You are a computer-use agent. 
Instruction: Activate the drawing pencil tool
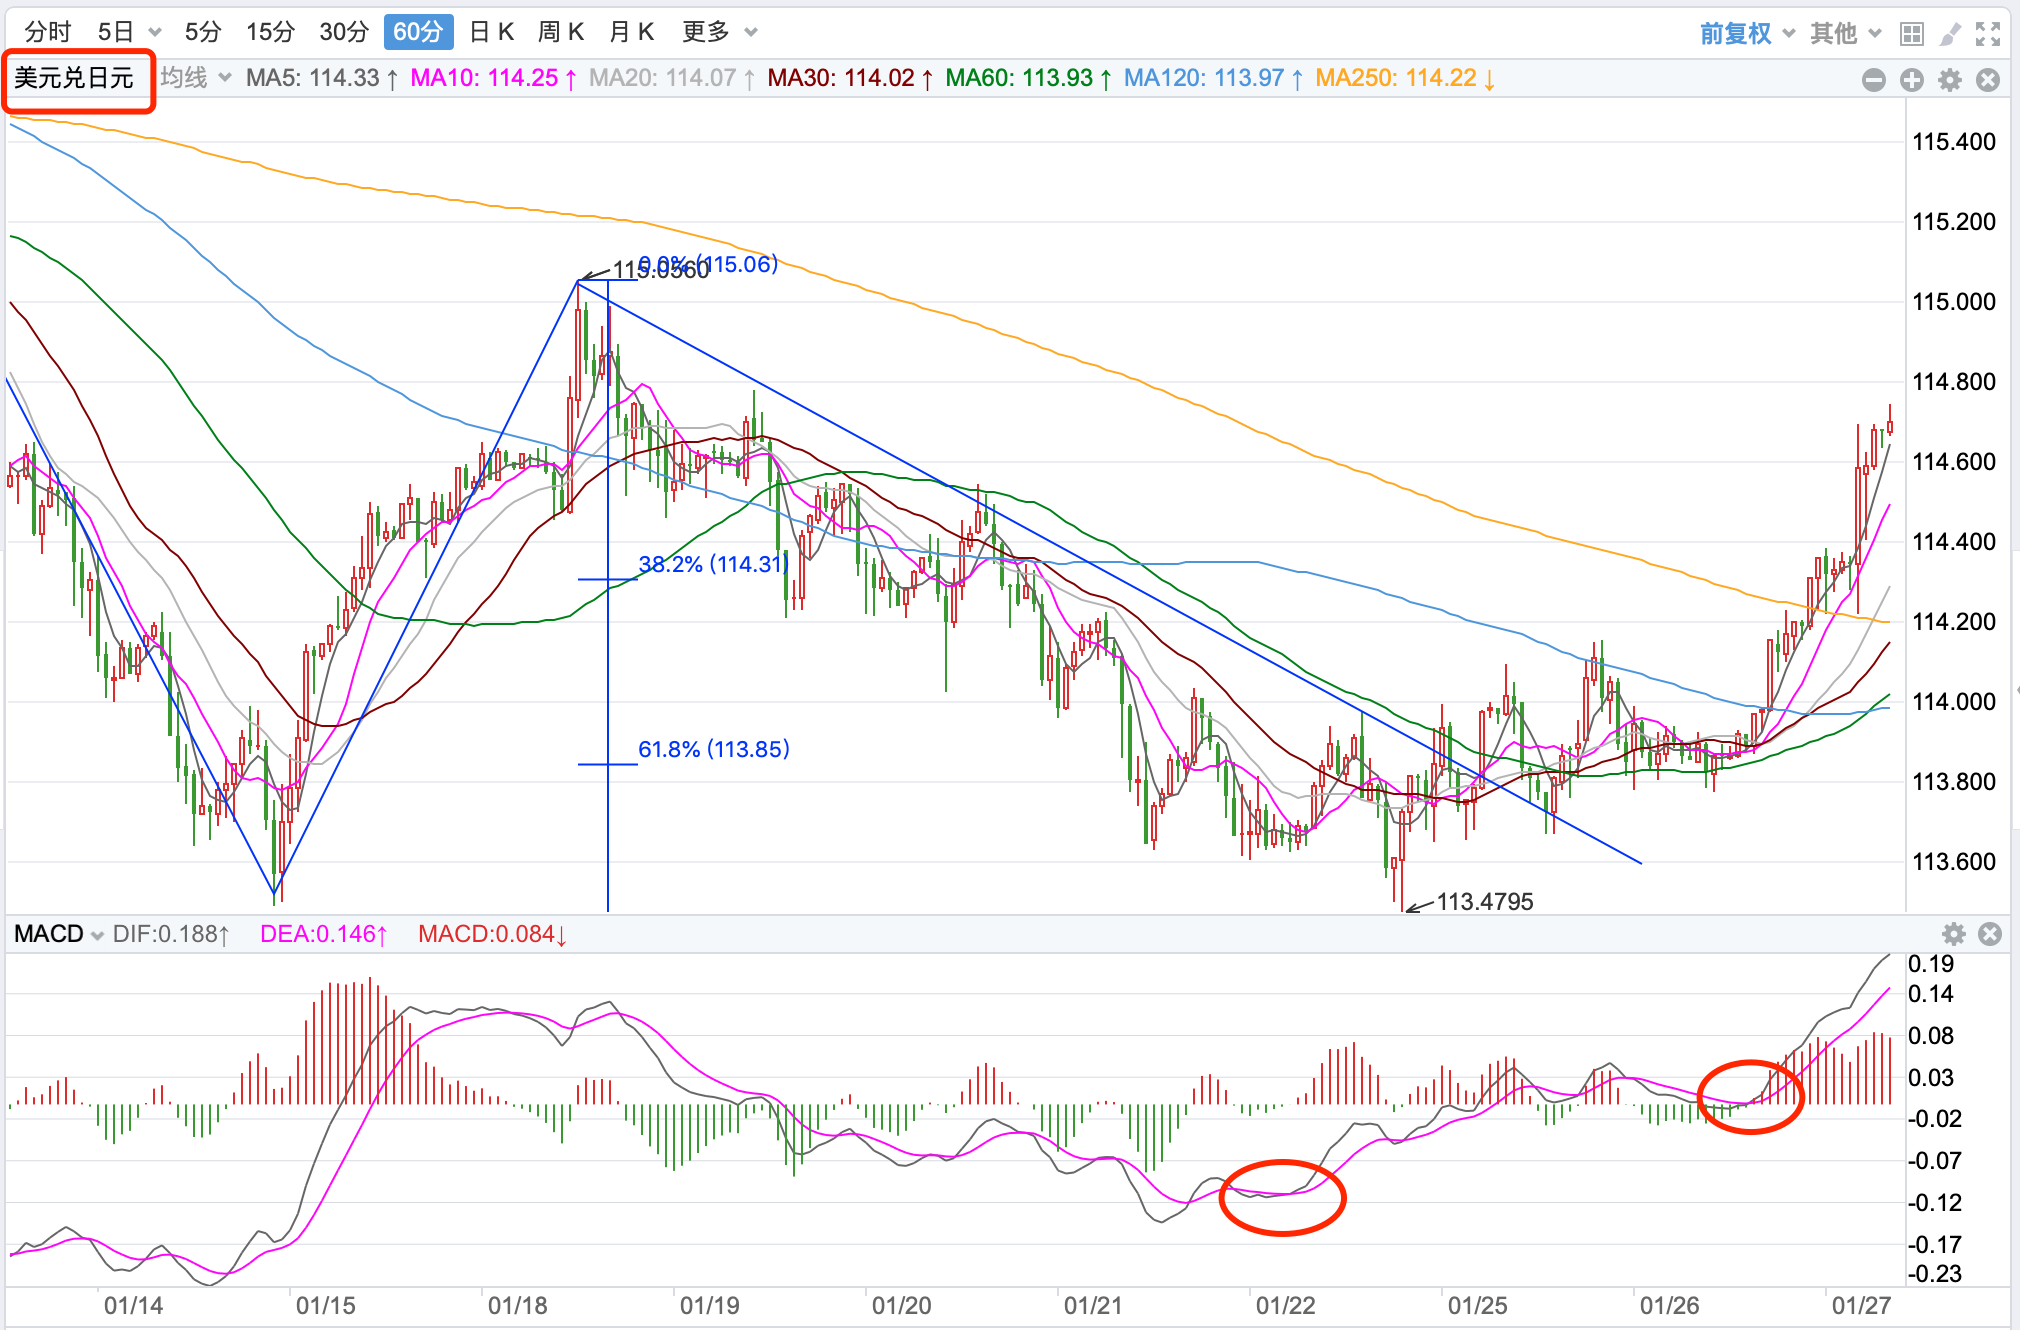coord(1950,34)
